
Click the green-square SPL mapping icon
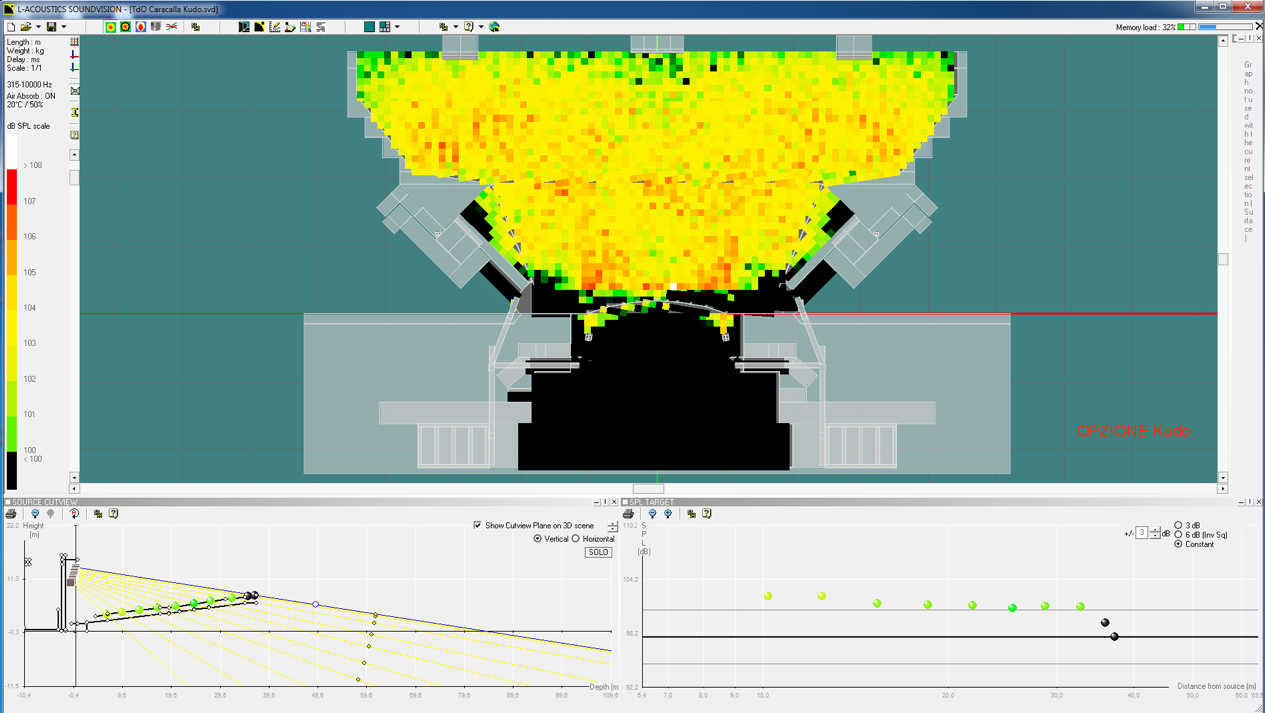(x=110, y=27)
